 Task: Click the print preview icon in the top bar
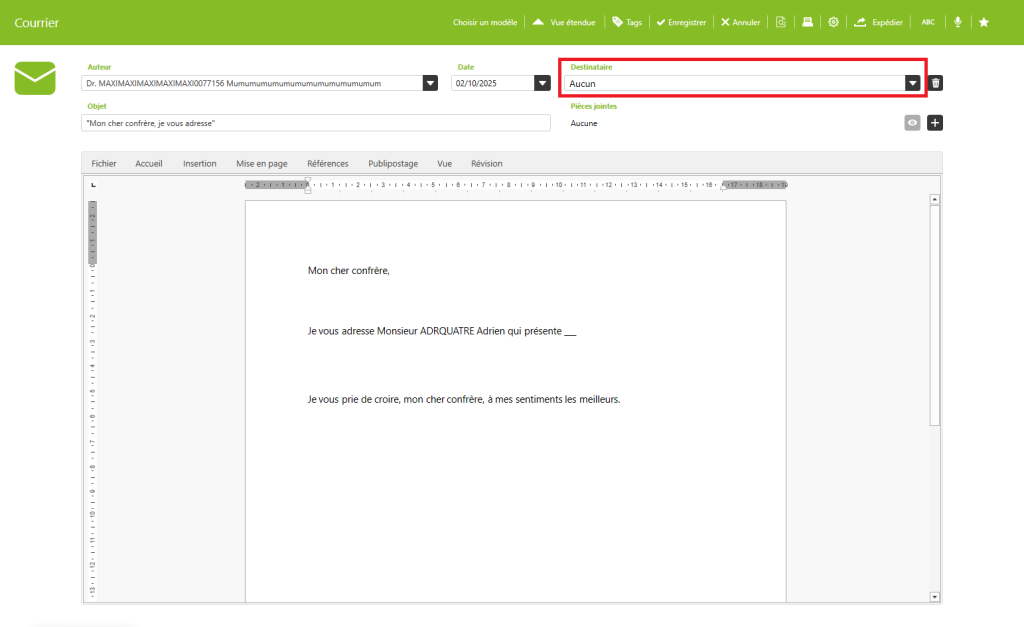point(781,22)
